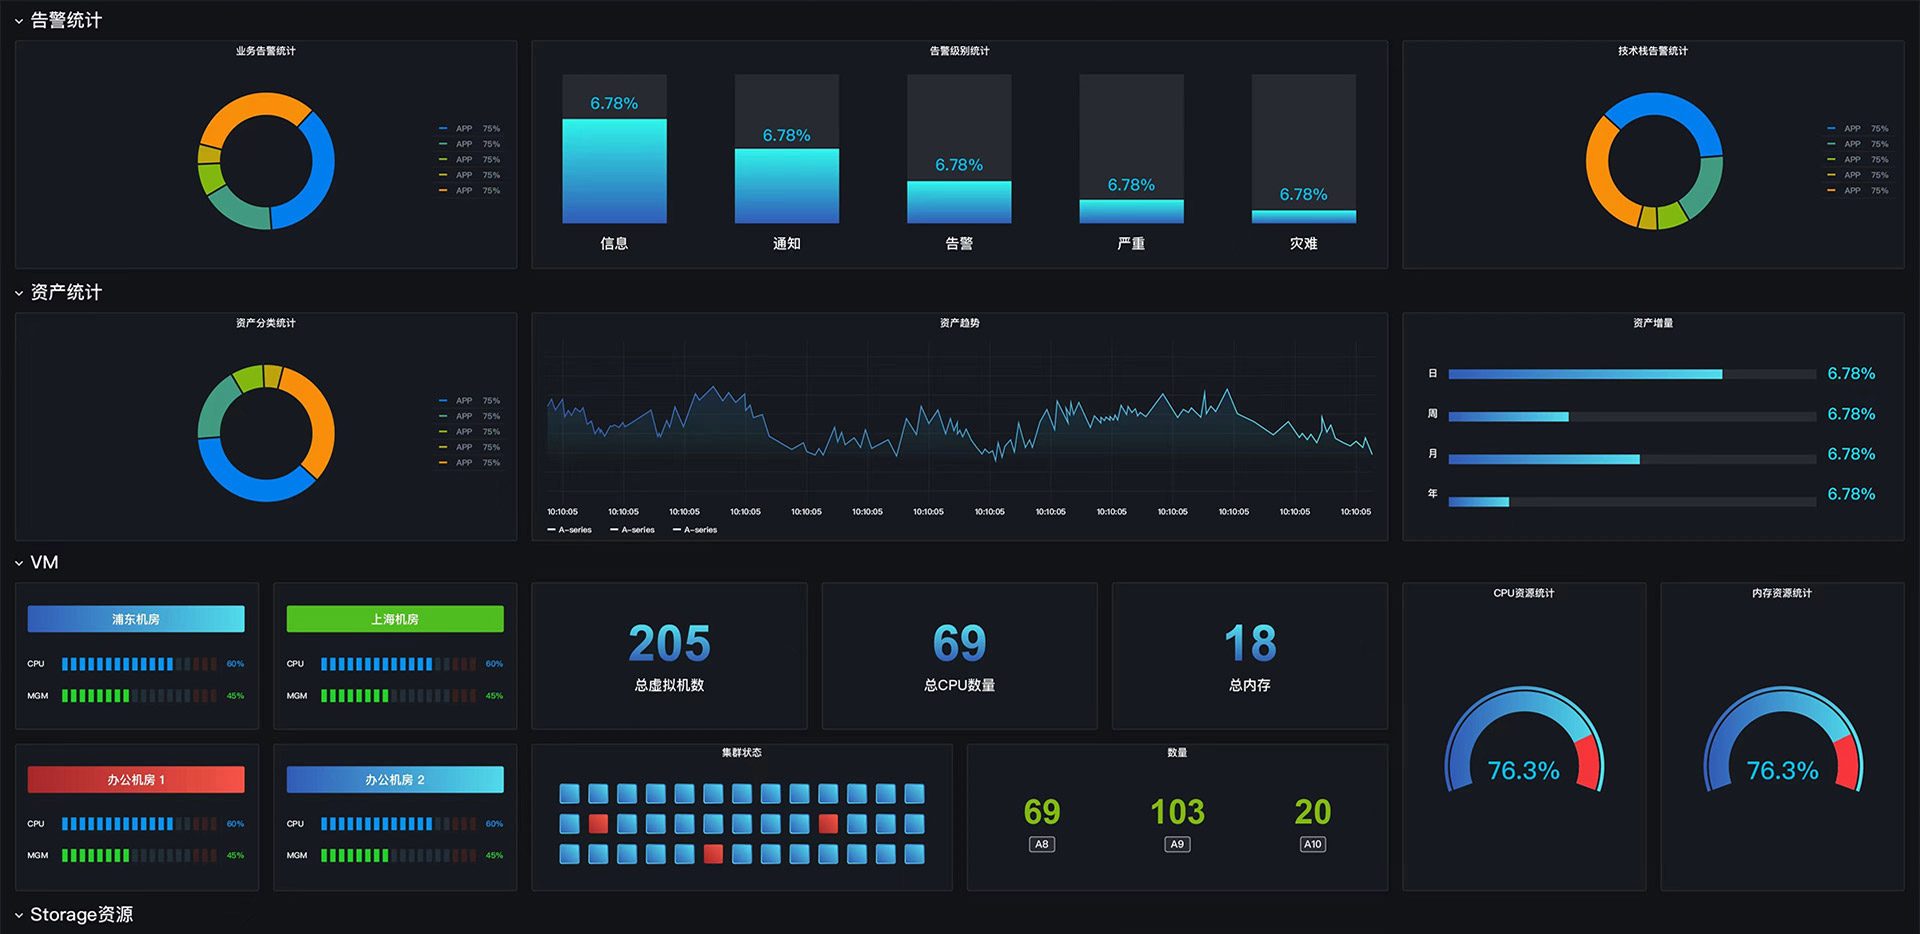Expand the Storage资源 row section
Viewport: 1920px width, 934px height.
click(19, 915)
